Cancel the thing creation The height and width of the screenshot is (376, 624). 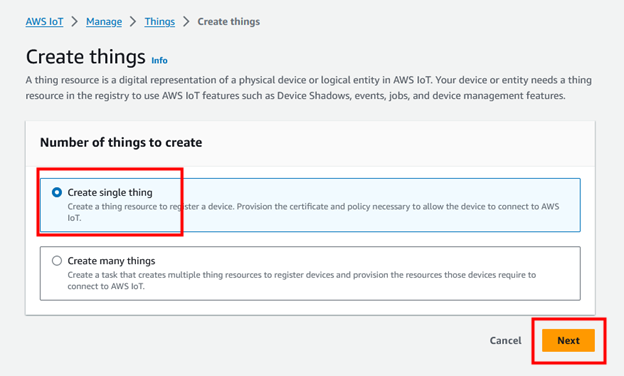pos(505,341)
